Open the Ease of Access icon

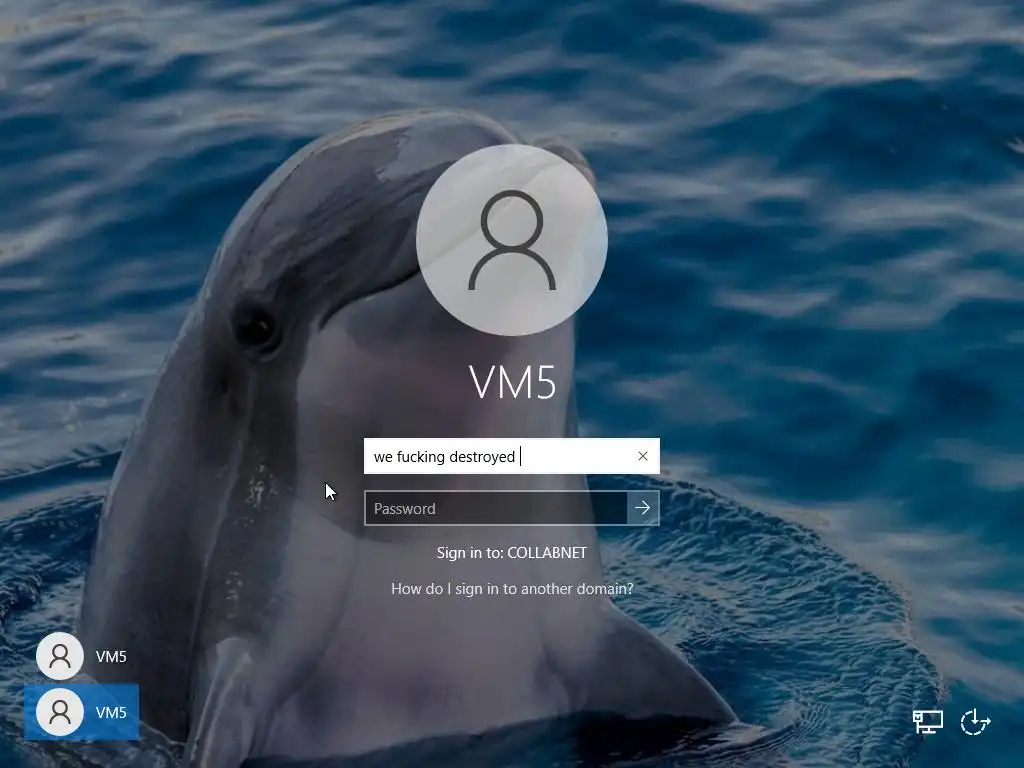click(975, 722)
